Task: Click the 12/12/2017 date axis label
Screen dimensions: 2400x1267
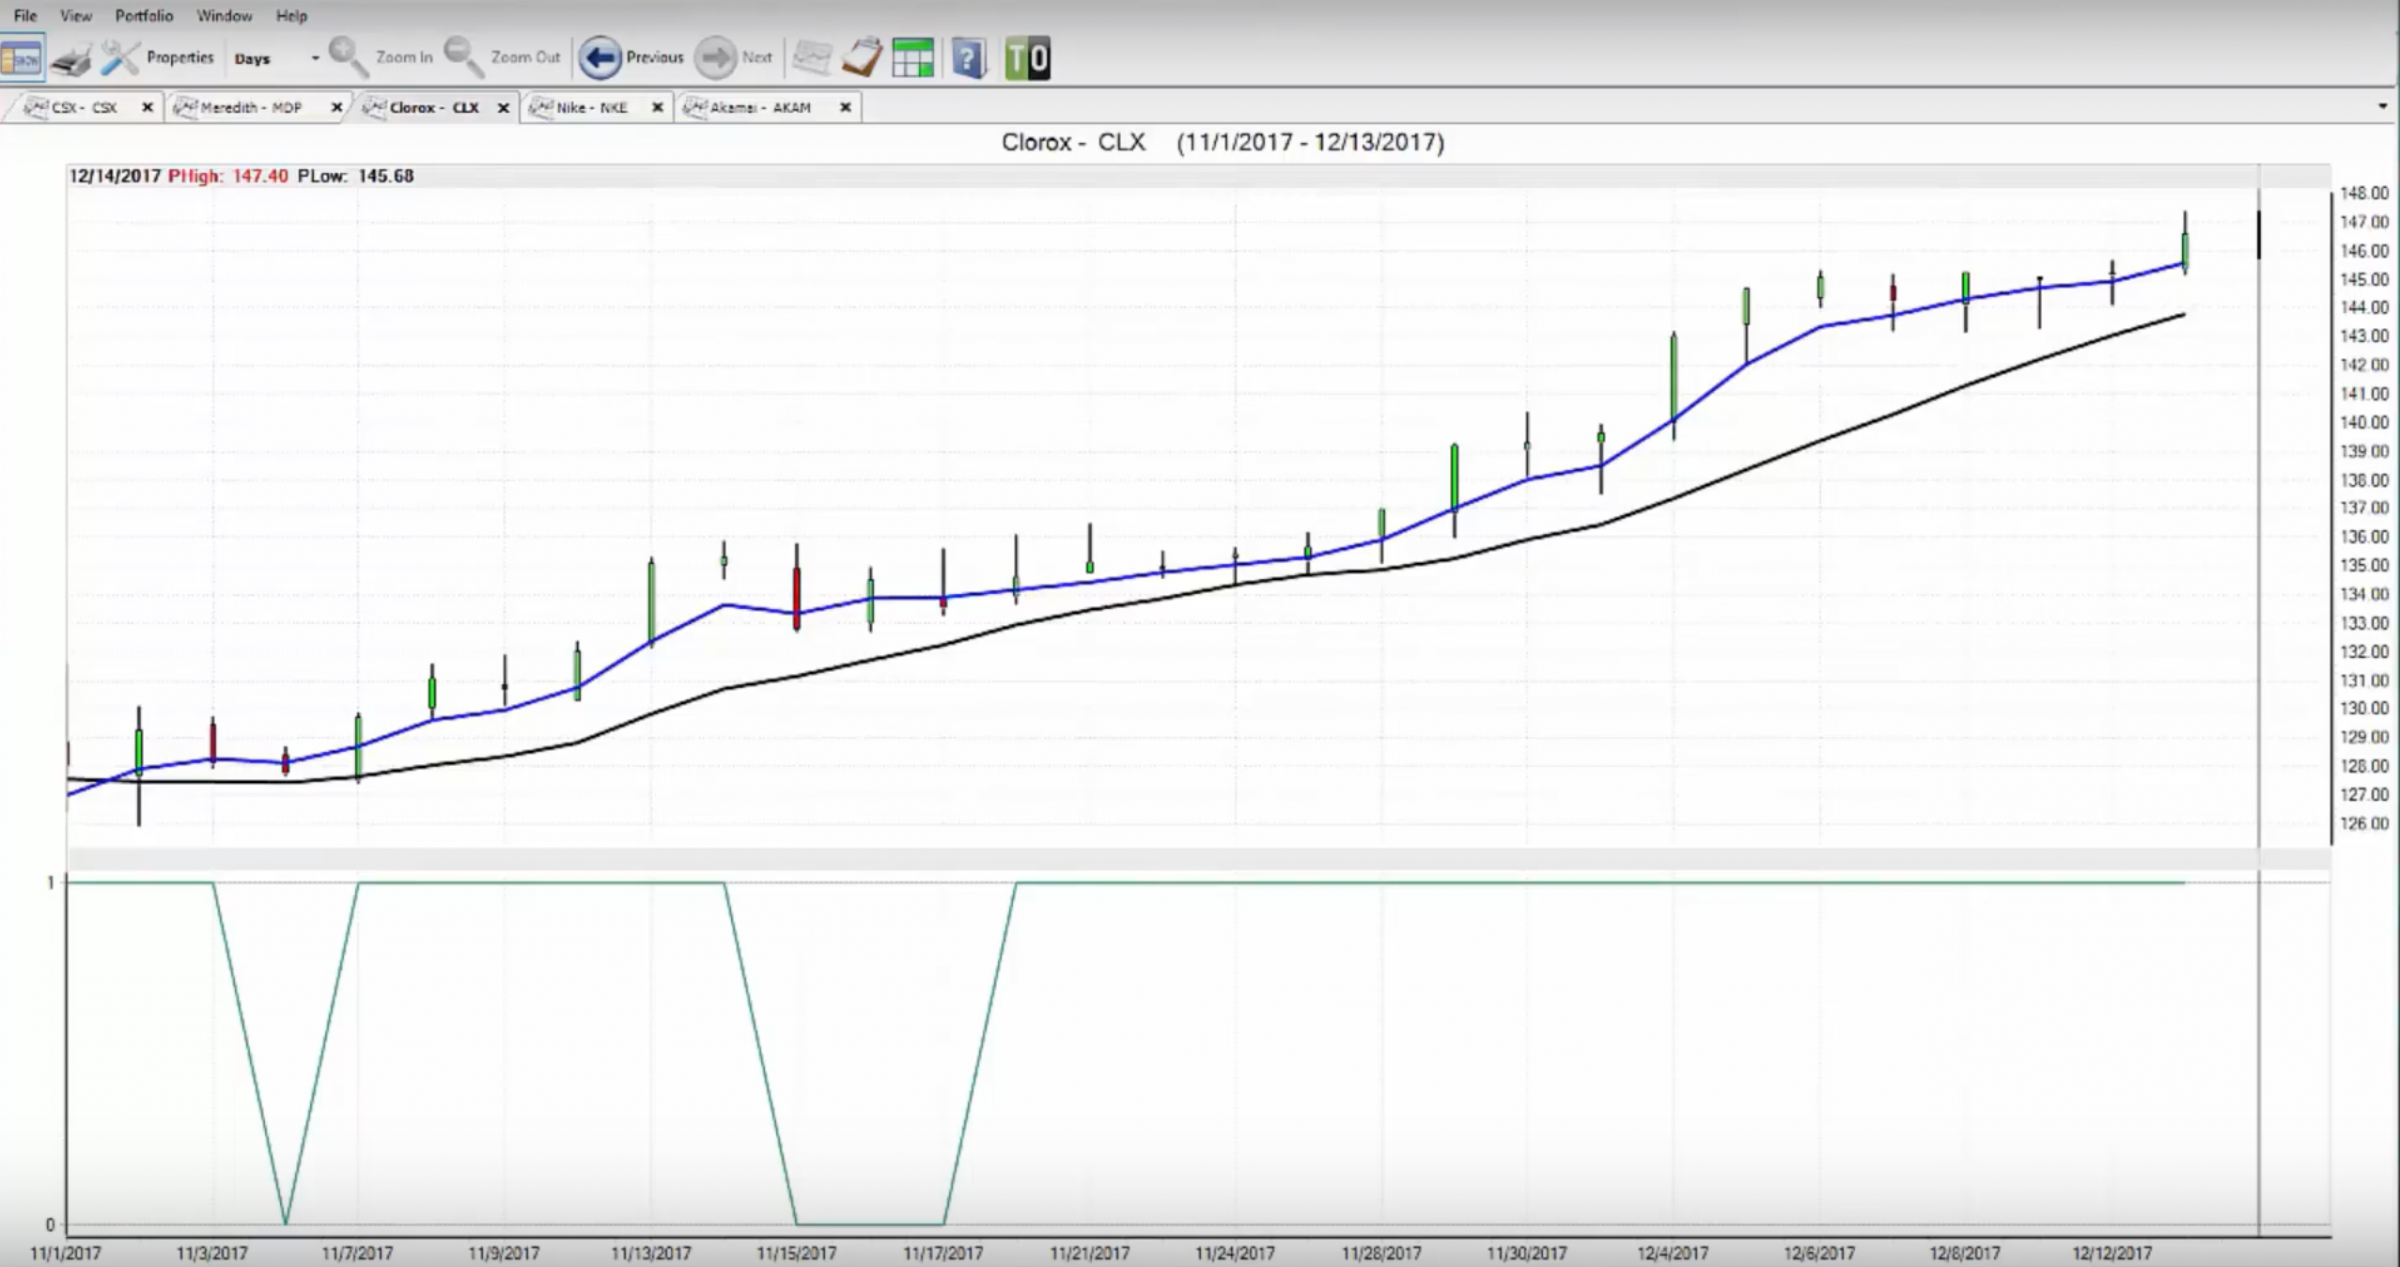Action: pos(2112,1253)
